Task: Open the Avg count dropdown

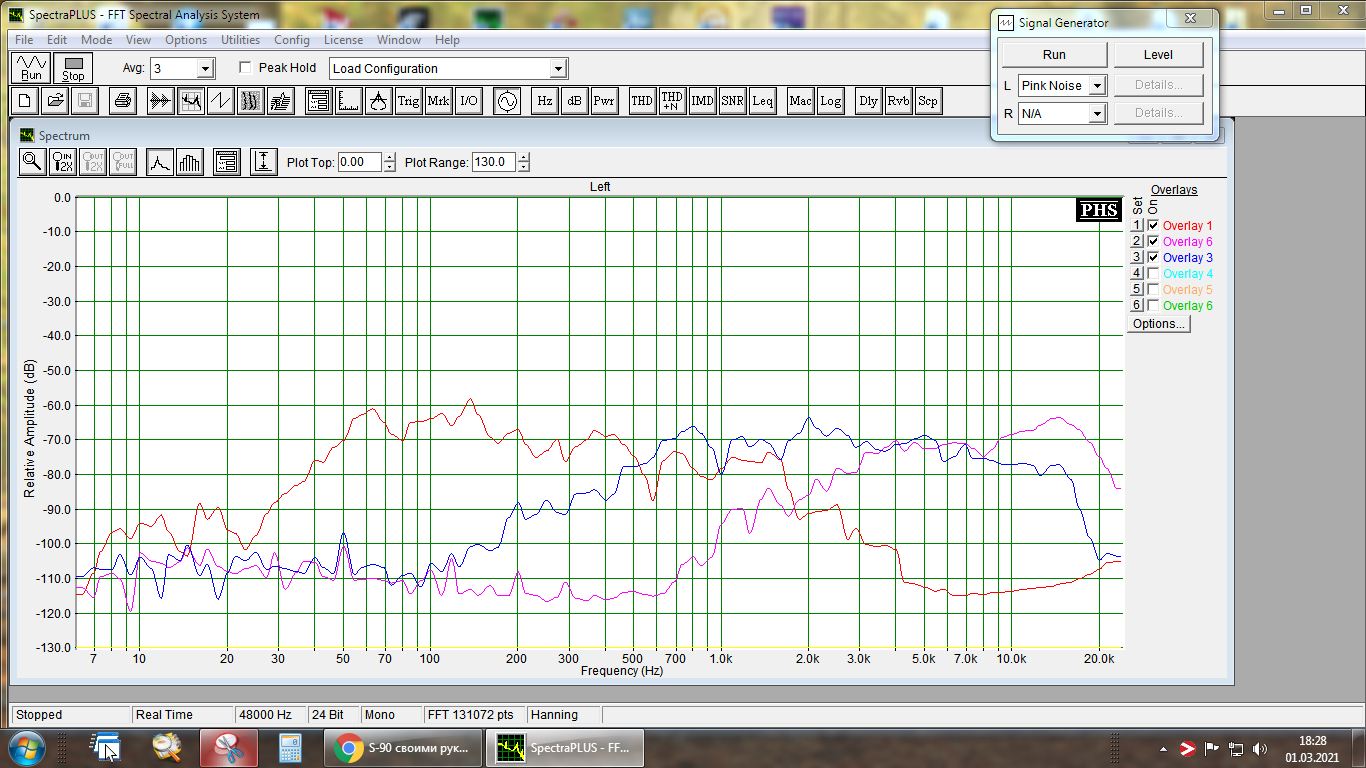Action: pyautogui.click(x=205, y=69)
